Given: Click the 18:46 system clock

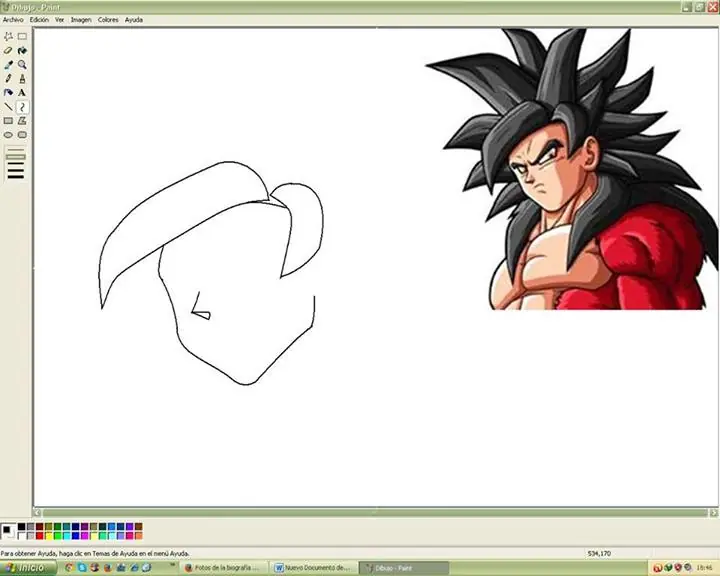Looking at the screenshot, I should coord(704,568).
